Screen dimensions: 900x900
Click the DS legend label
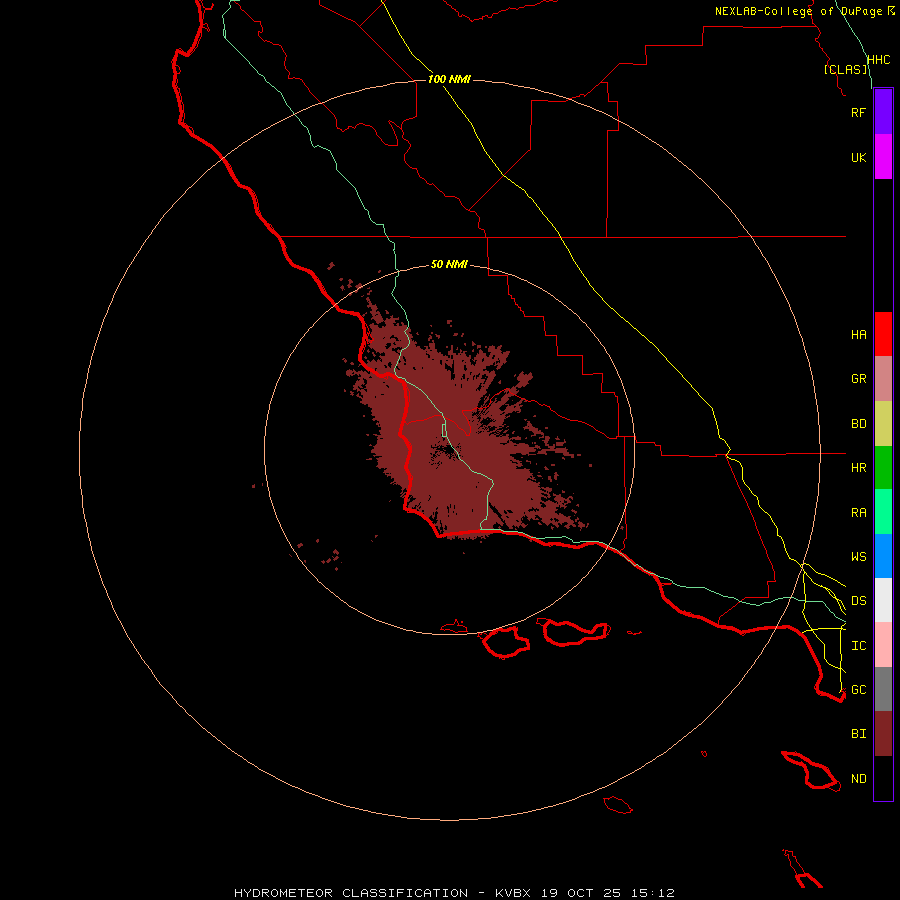point(858,601)
